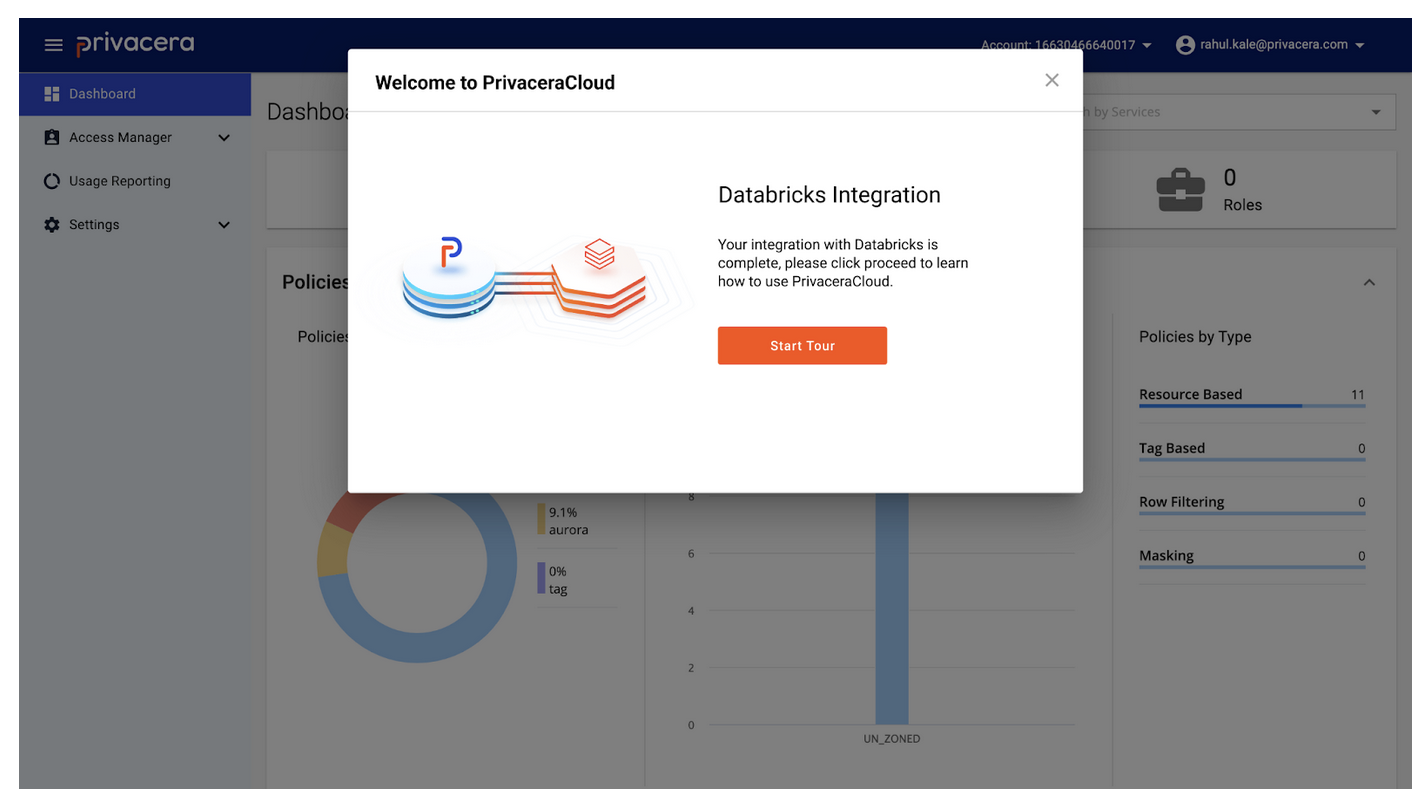The image size is (1428, 806).
Task: Open the Search by Services dropdown
Action: tap(1376, 112)
